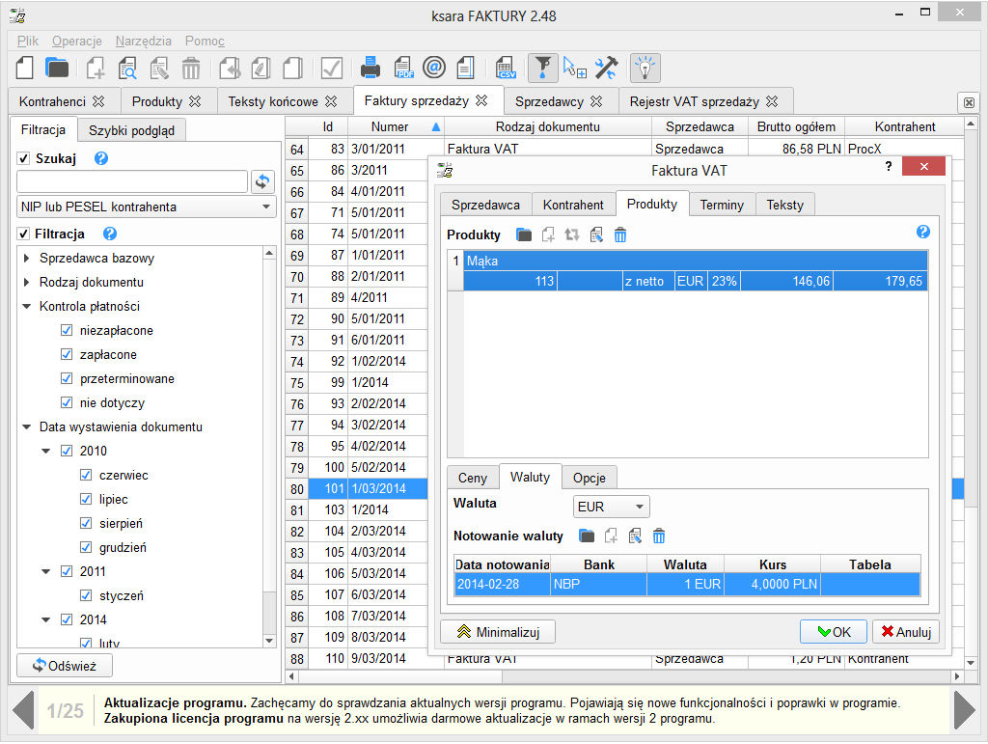The image size is (988, 744).
Task: Click the light bulb tips icon
Action: [x=645, y=67]
